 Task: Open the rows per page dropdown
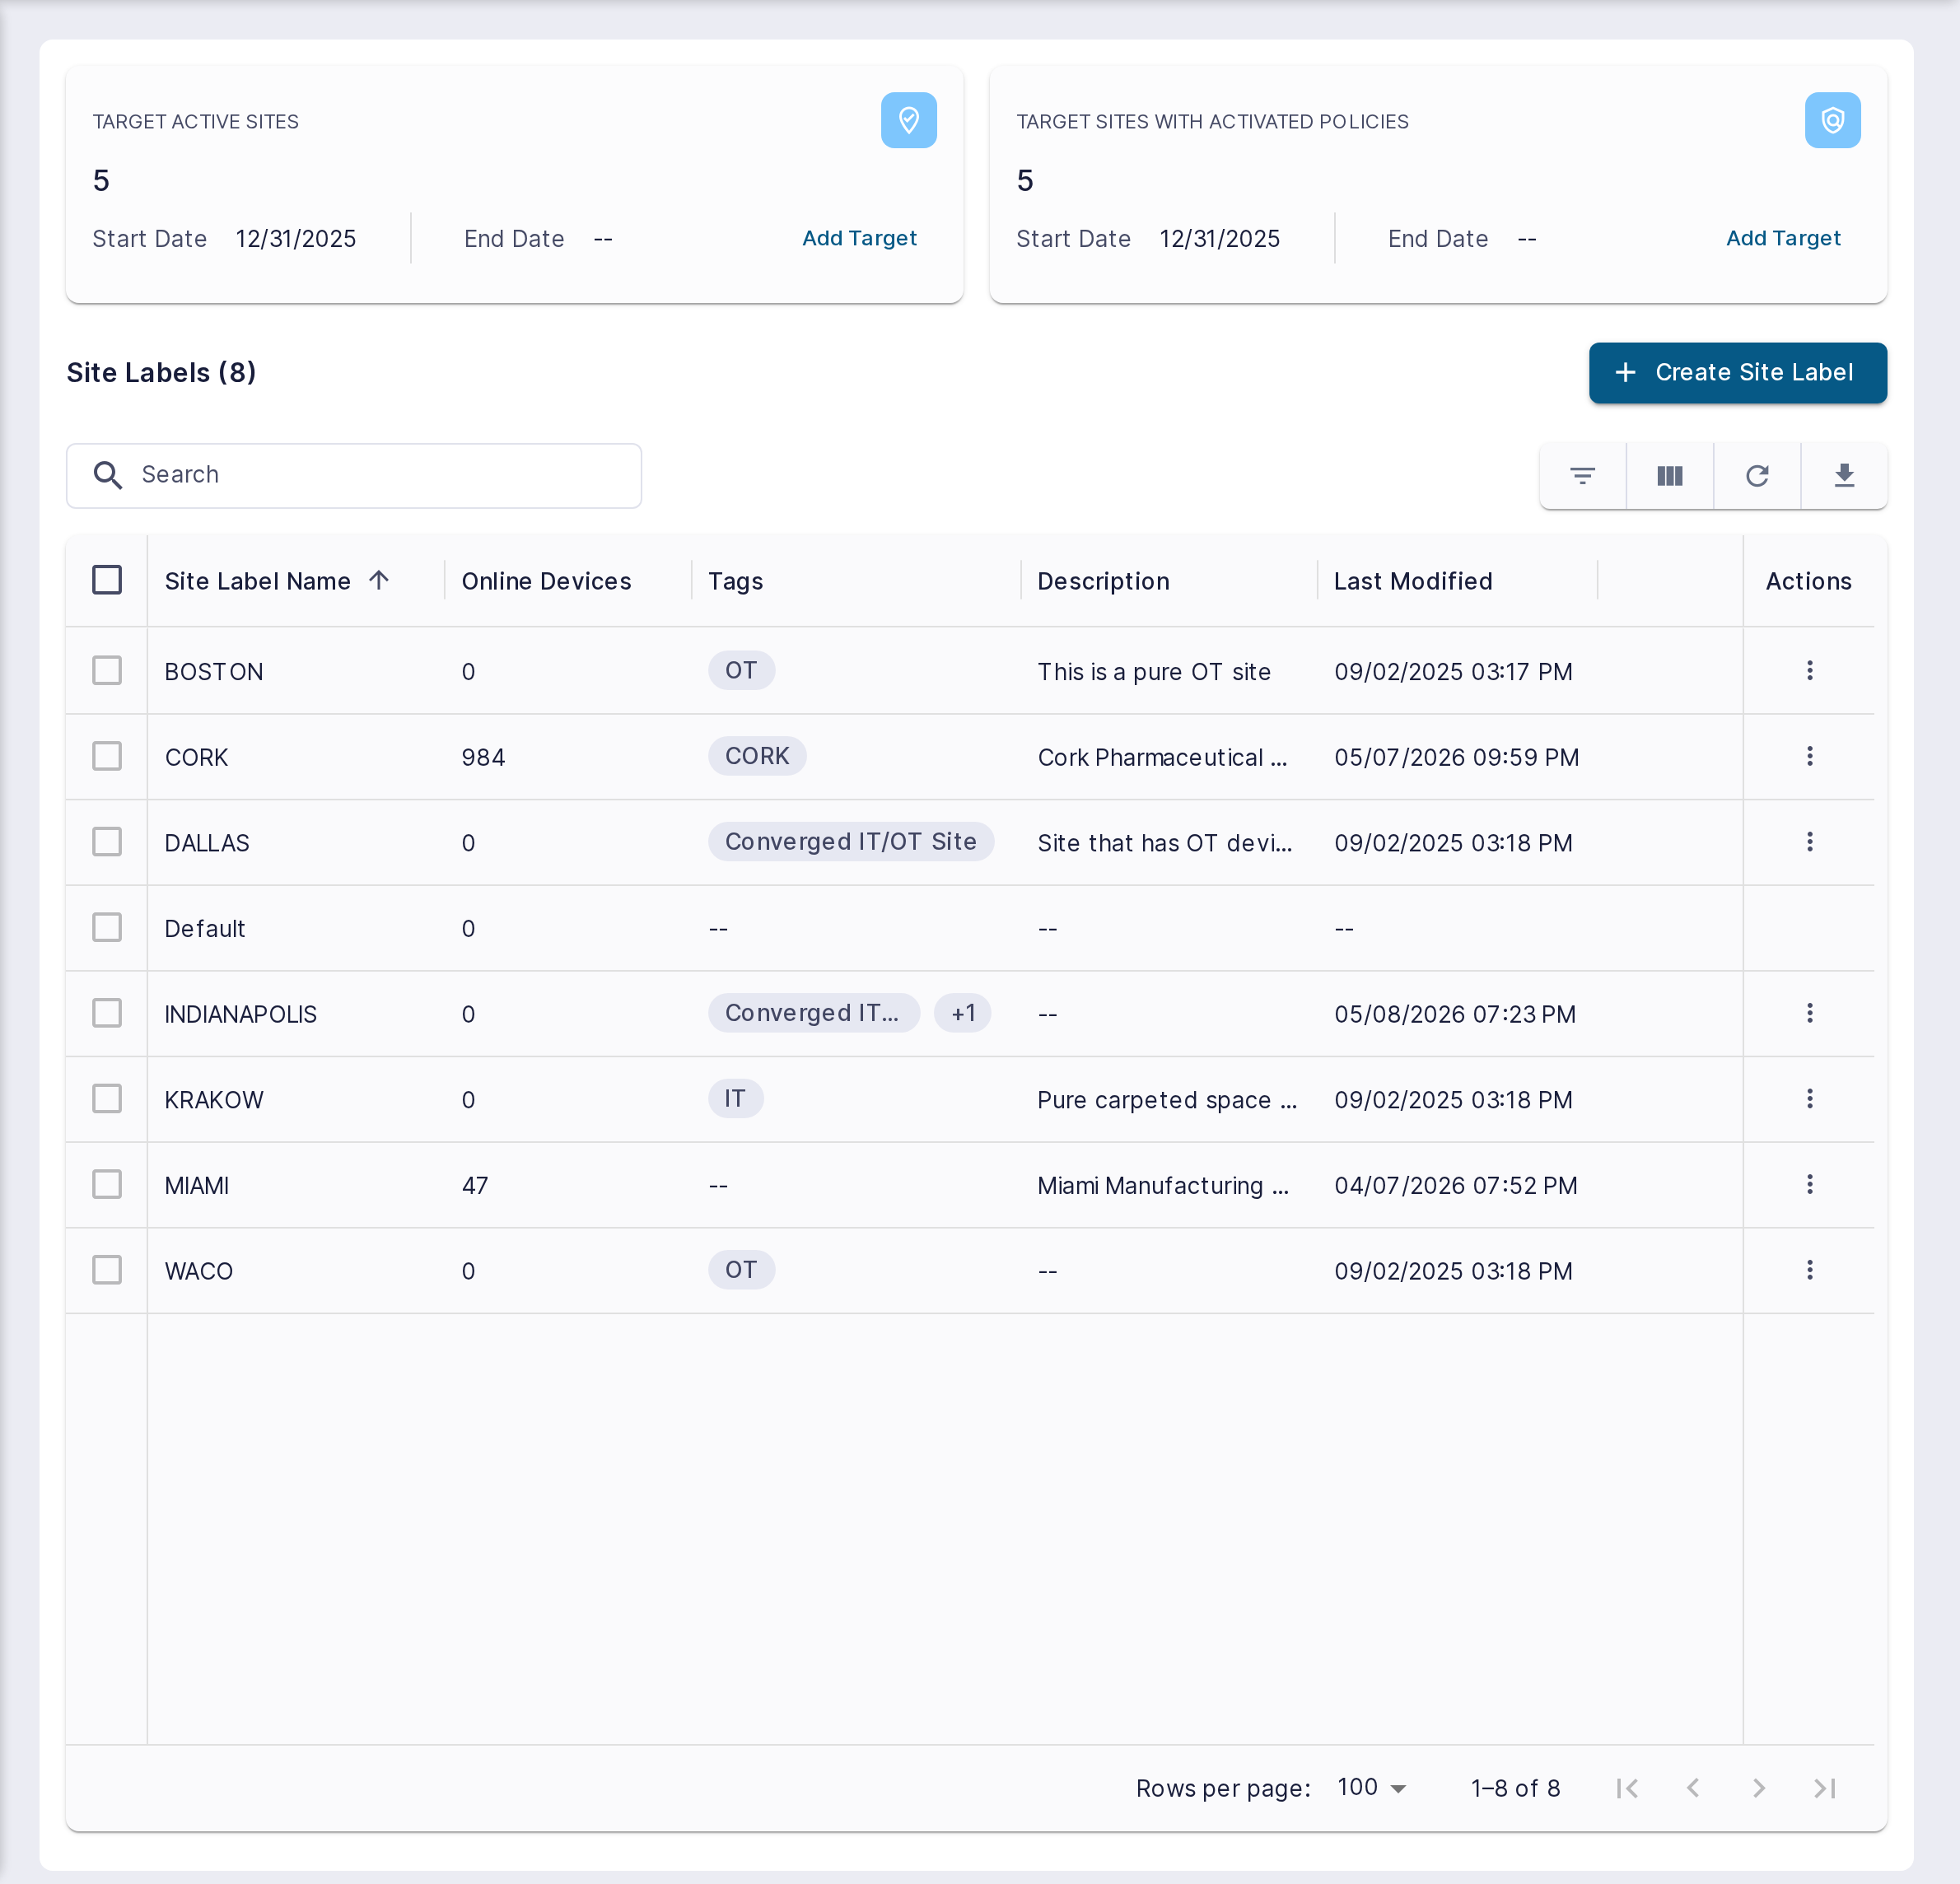pyautogui.click(x=1372, y=1788)
